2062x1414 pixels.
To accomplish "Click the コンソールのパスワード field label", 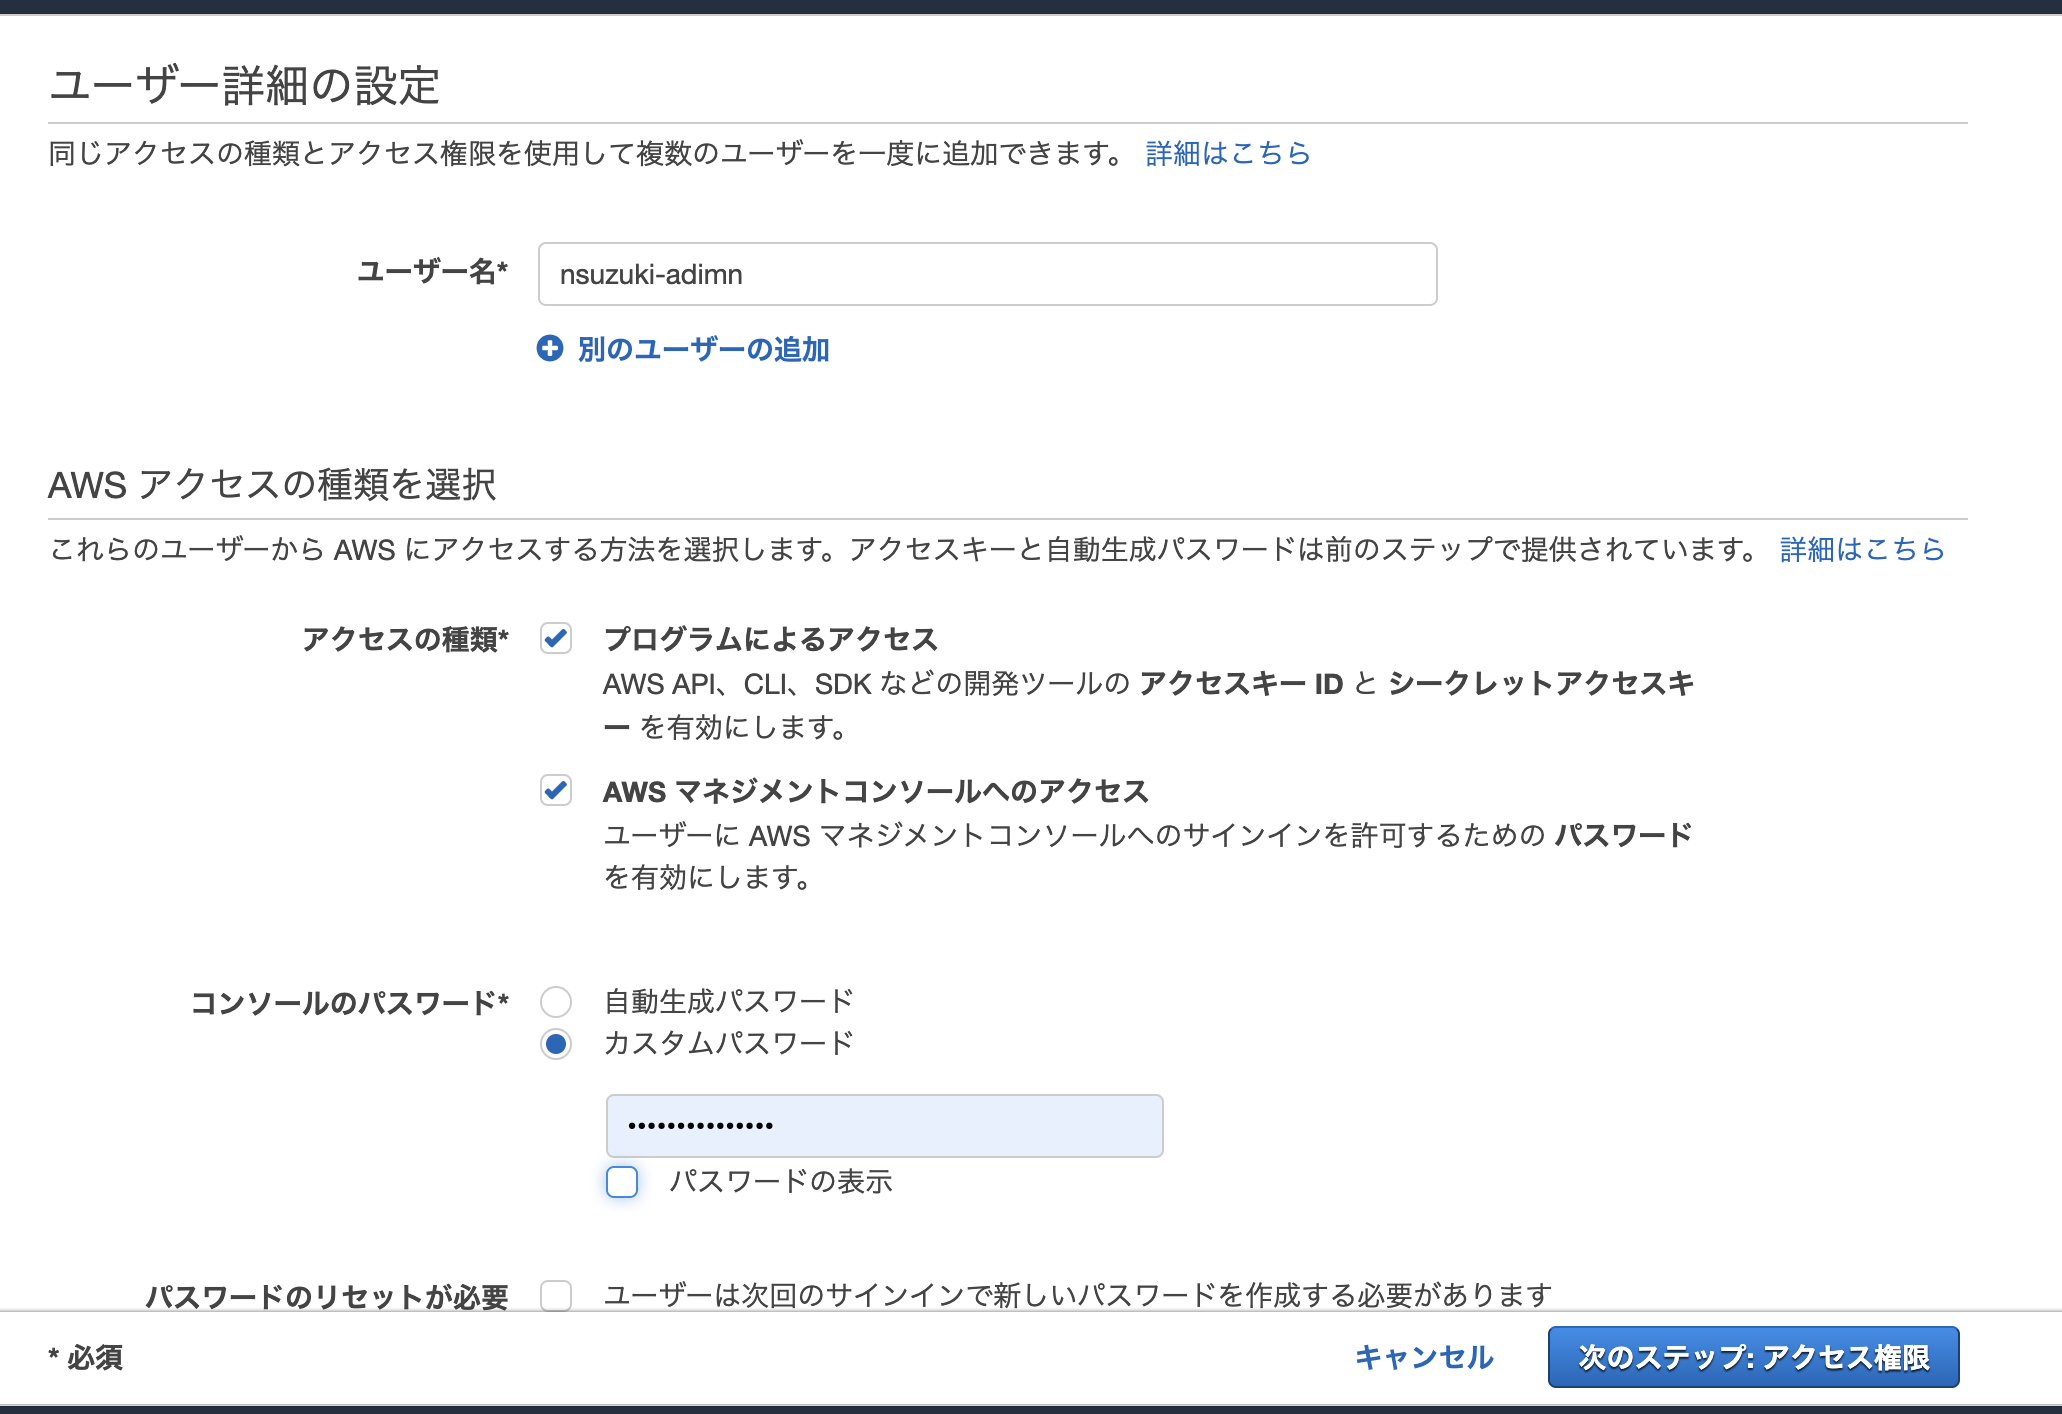I will point(352,1001).
